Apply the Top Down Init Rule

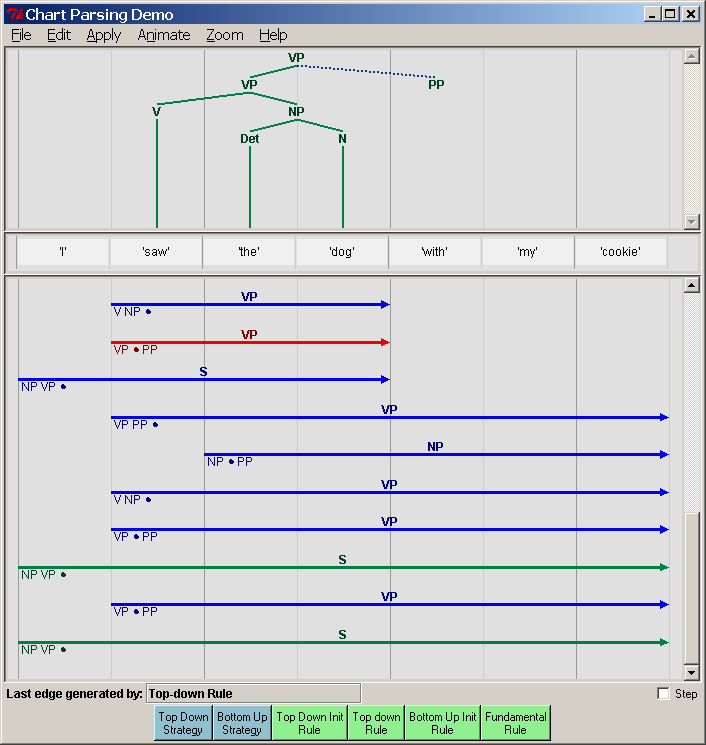[x=310, y=723]
